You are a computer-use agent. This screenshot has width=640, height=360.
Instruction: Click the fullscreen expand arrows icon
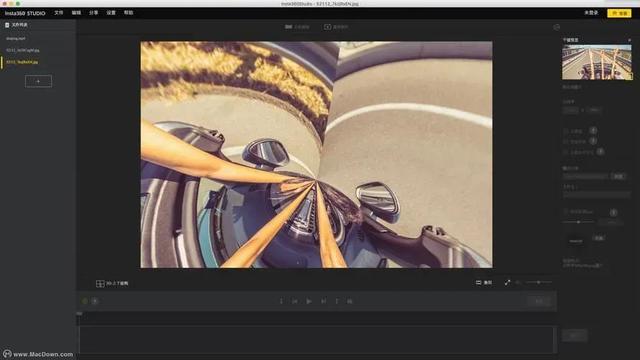[507, 282]
